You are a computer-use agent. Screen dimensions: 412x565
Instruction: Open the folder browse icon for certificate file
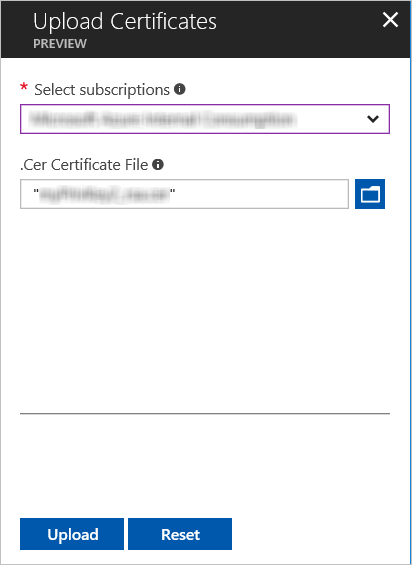pyautogui.click(x=370, y=194)
